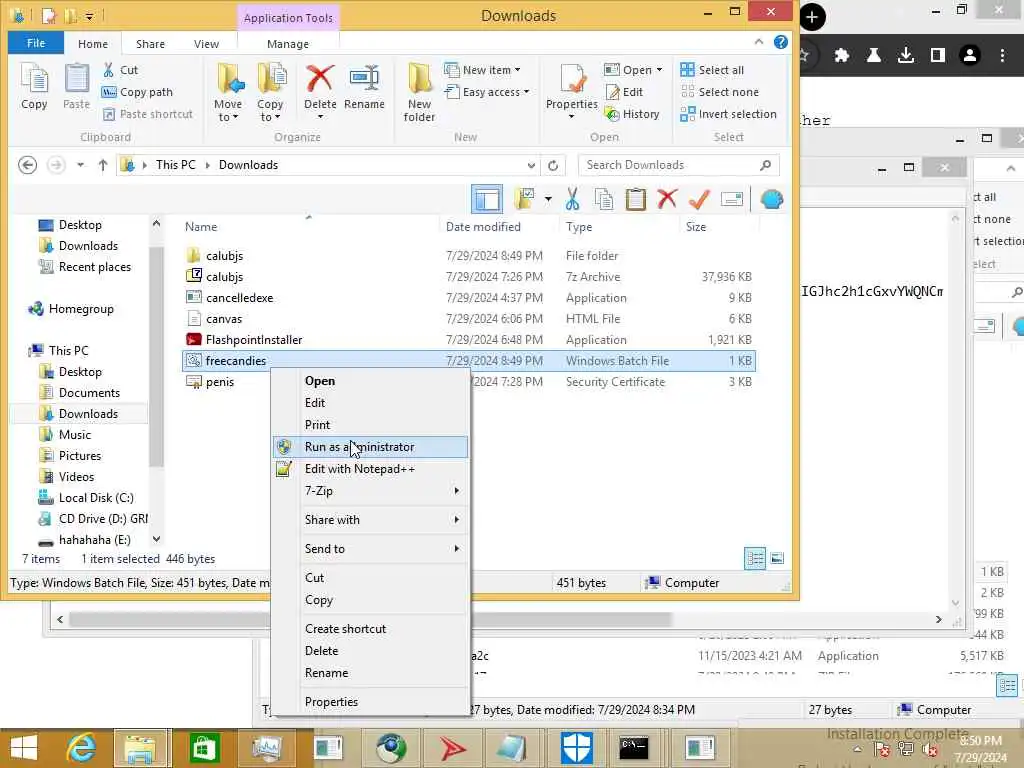Click This PC in the address breadcrumb
This screenshot has height=768, width=1024.
[x=175, y=165]
